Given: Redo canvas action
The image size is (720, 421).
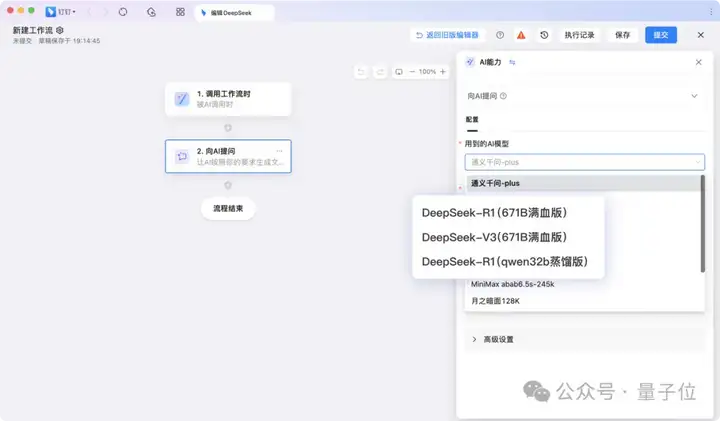Looking at the screenshot, I should point(380,72).
